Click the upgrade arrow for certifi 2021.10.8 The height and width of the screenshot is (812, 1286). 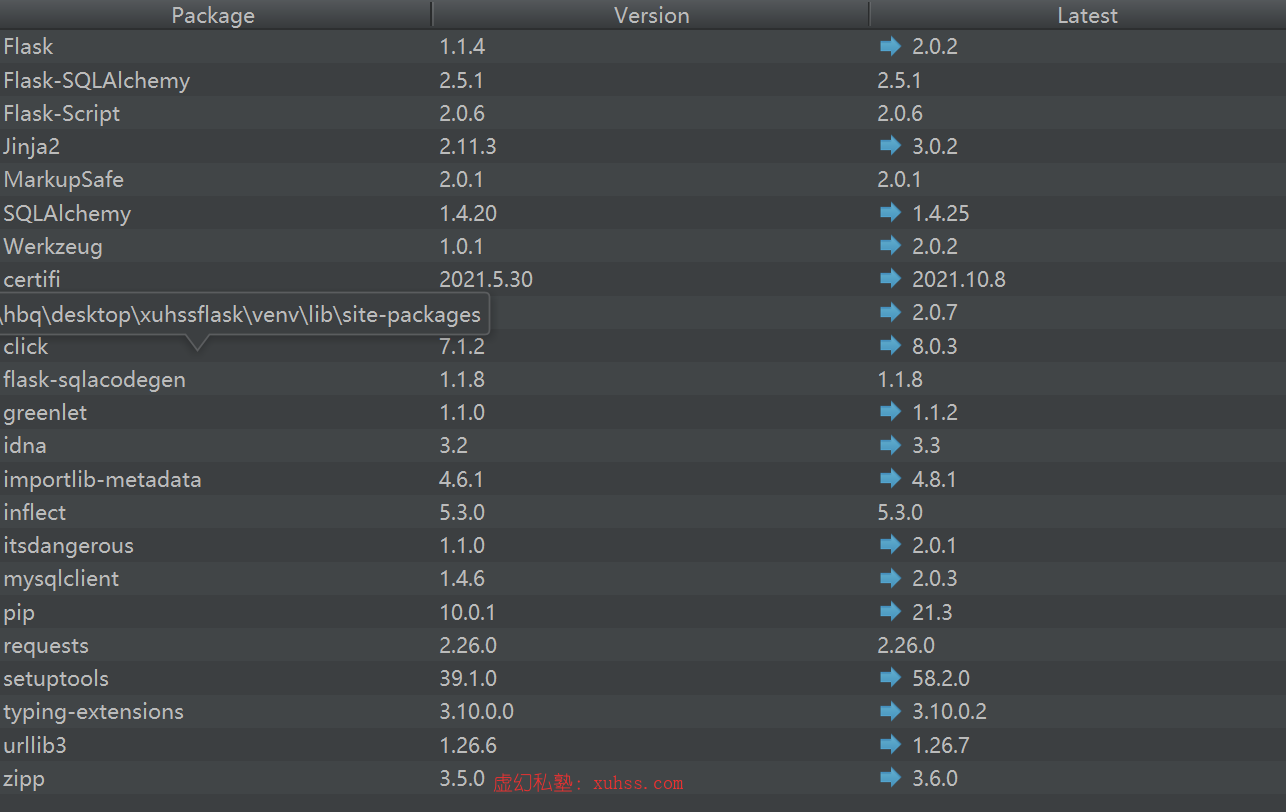(x=890, y=279)
